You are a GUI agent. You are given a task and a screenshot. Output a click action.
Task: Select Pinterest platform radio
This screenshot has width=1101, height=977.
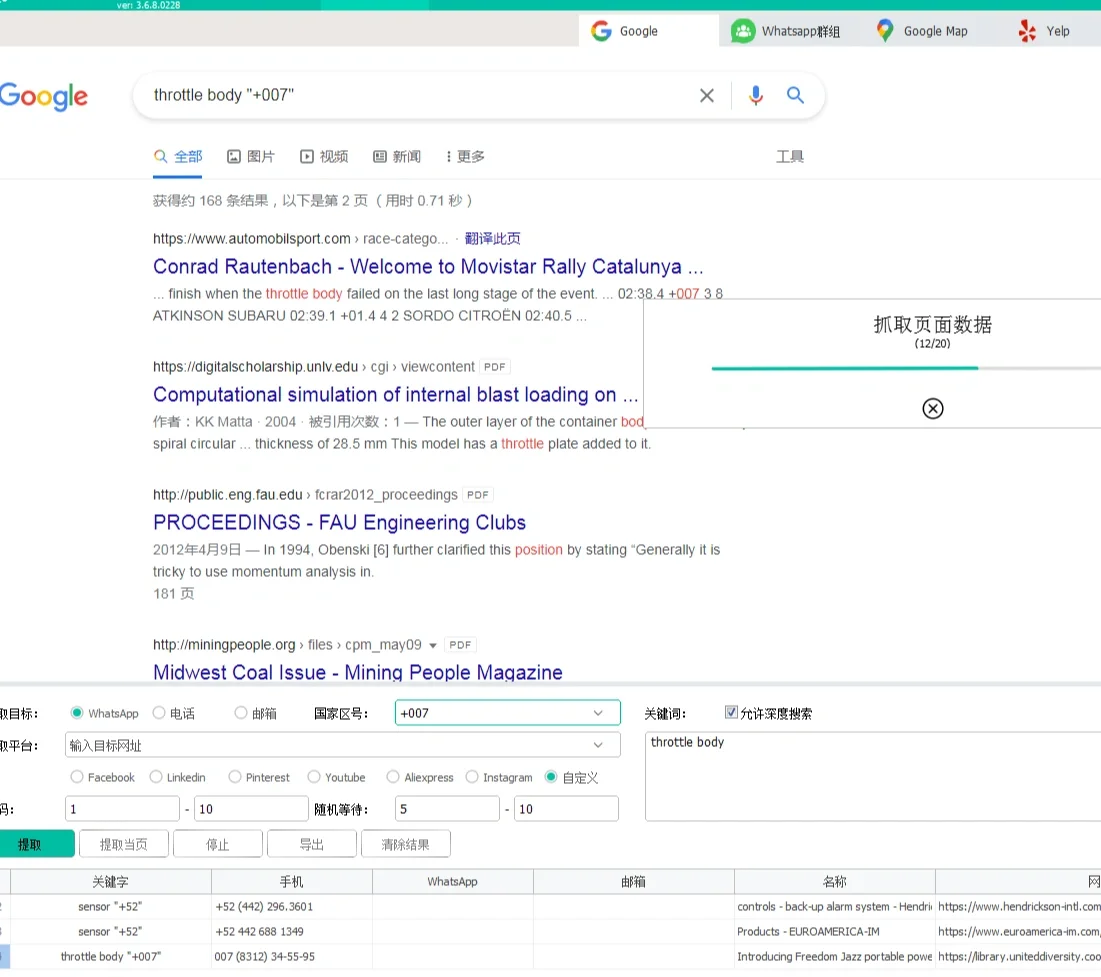click(235, 777)
